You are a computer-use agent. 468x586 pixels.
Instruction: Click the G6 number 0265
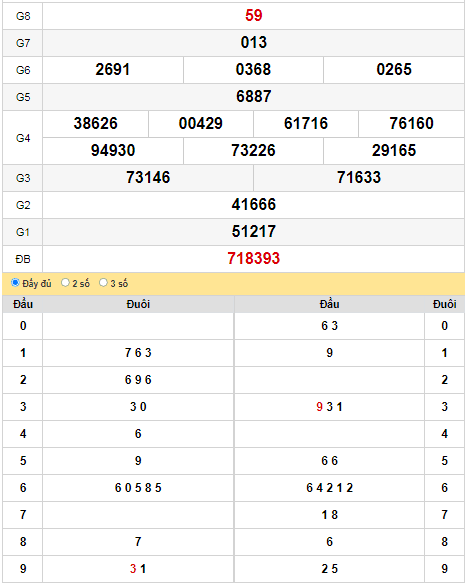(x=394, y=70)
